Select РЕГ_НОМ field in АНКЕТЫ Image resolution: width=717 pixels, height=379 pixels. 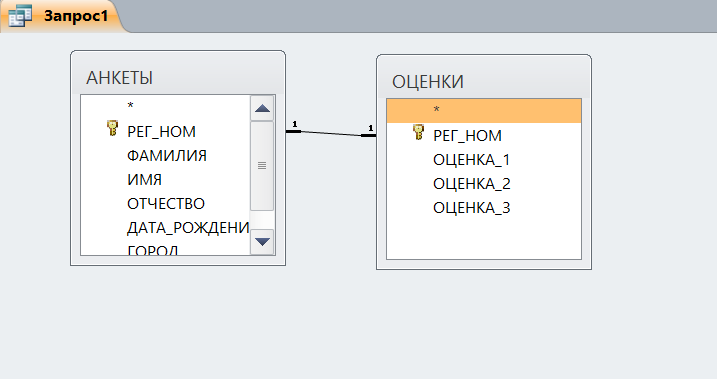pos(166,132)
